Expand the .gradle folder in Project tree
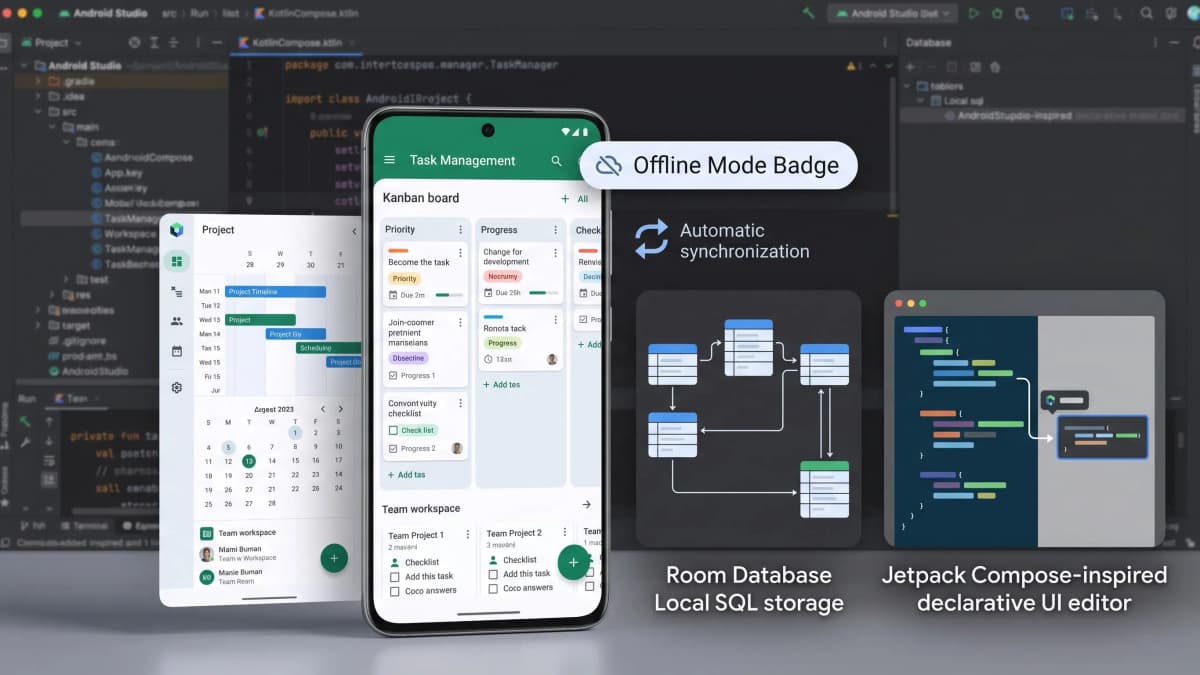The height and width of the screenshot is (675, 1200). [x=38, y=81]
